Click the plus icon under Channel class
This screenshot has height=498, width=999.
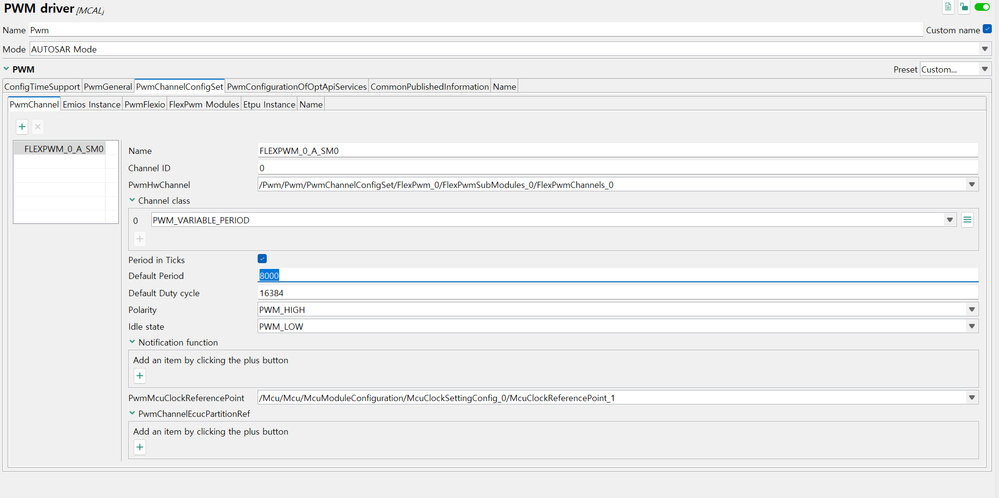click(x=140, y=239)
